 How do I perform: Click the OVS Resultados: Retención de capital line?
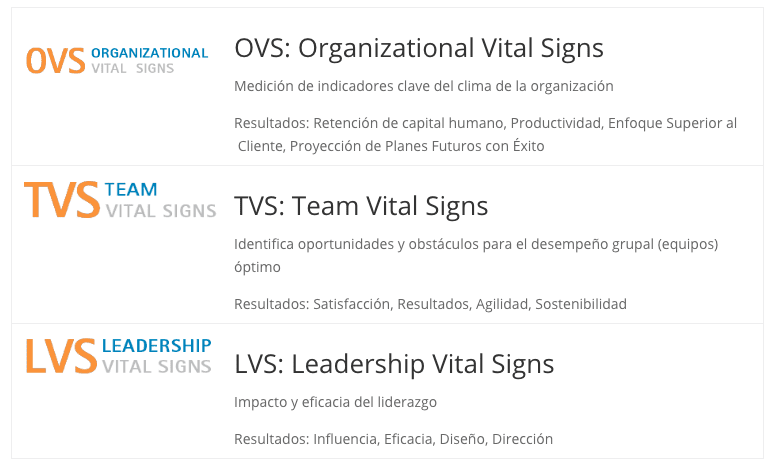pyautogui.click(x=485, y=135)
